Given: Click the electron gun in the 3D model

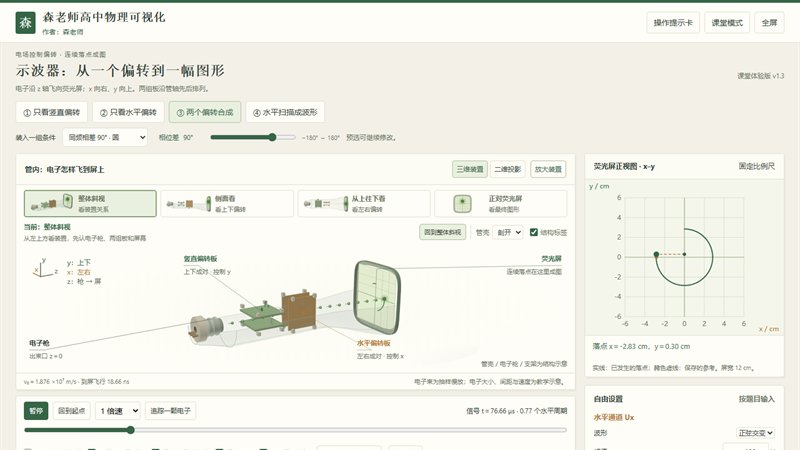Looking at the screenshot, I should [206, 327].
